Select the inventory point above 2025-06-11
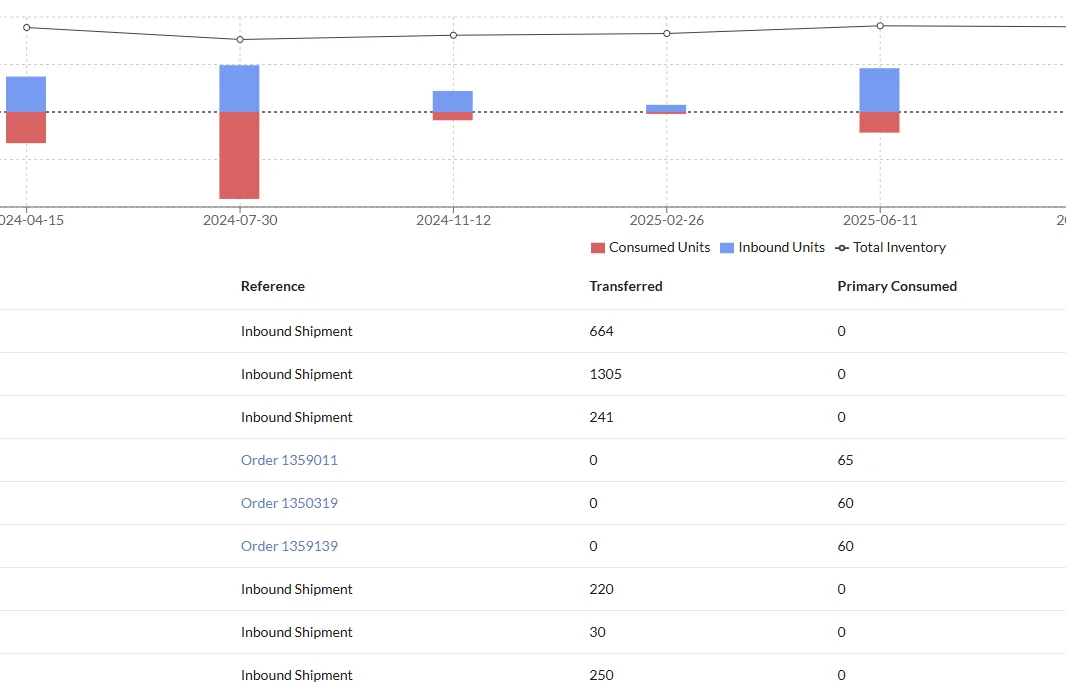 coord(880,26)
